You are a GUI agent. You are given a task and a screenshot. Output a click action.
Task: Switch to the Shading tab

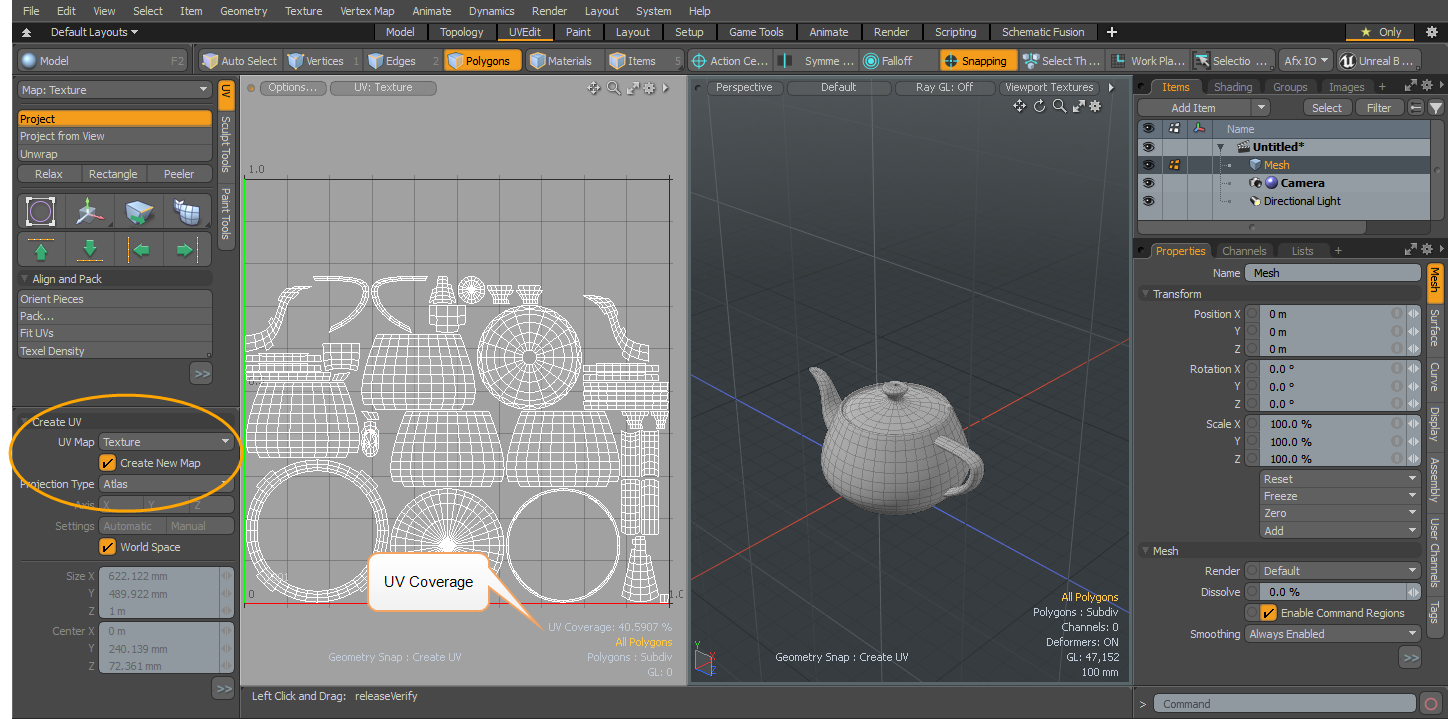1232,87
